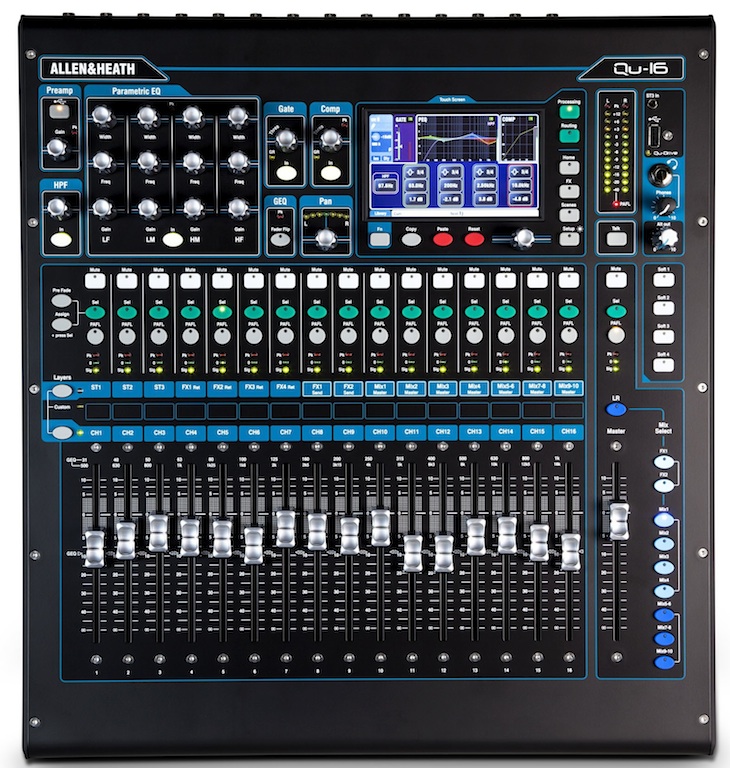Select channel CH2 with its Sel key
Image resolution: width=730 pixels, height=768 pixels.
tap(127, 312)
